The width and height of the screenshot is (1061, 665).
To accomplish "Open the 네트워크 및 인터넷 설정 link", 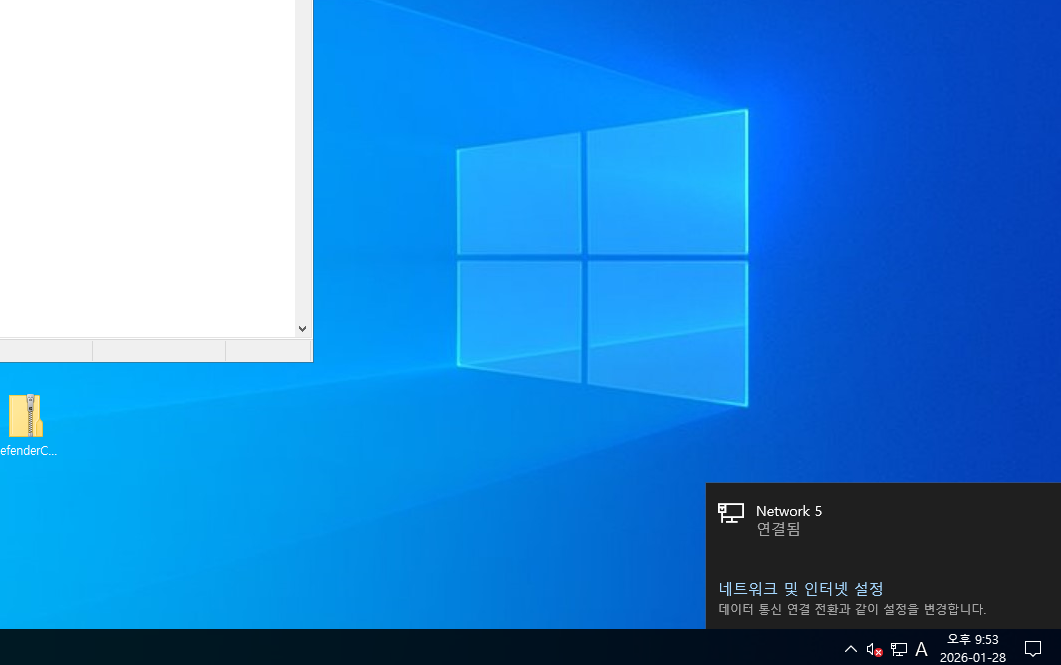I will tap(801, 589).
